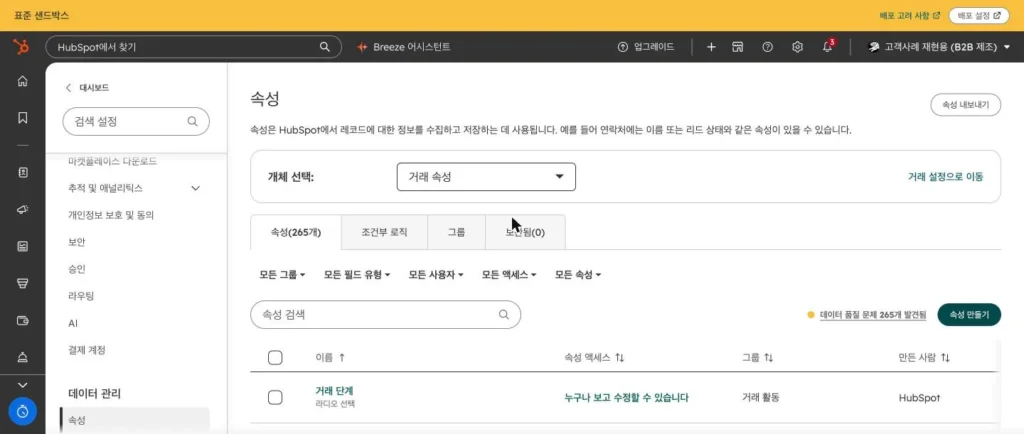Click 속성 만들기 button

click(x=969, y=315)
